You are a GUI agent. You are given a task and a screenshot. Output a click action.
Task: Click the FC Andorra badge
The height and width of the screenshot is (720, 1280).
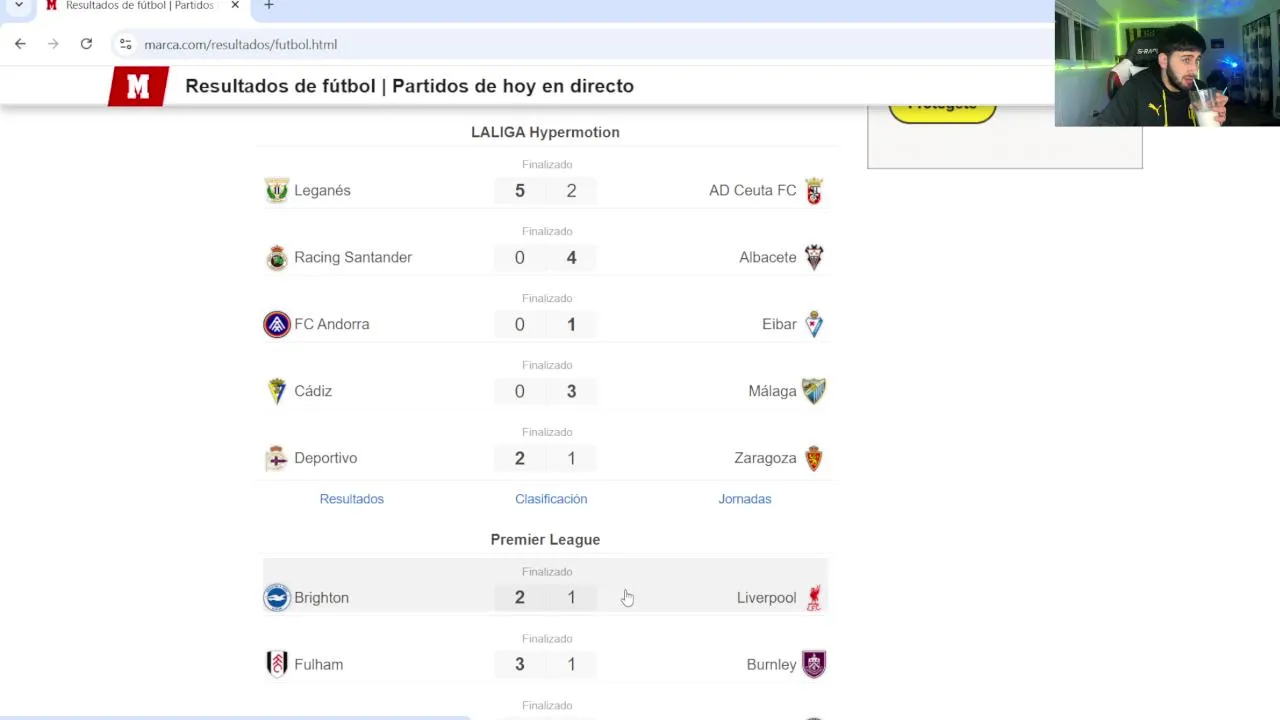[x=277, y=324]
